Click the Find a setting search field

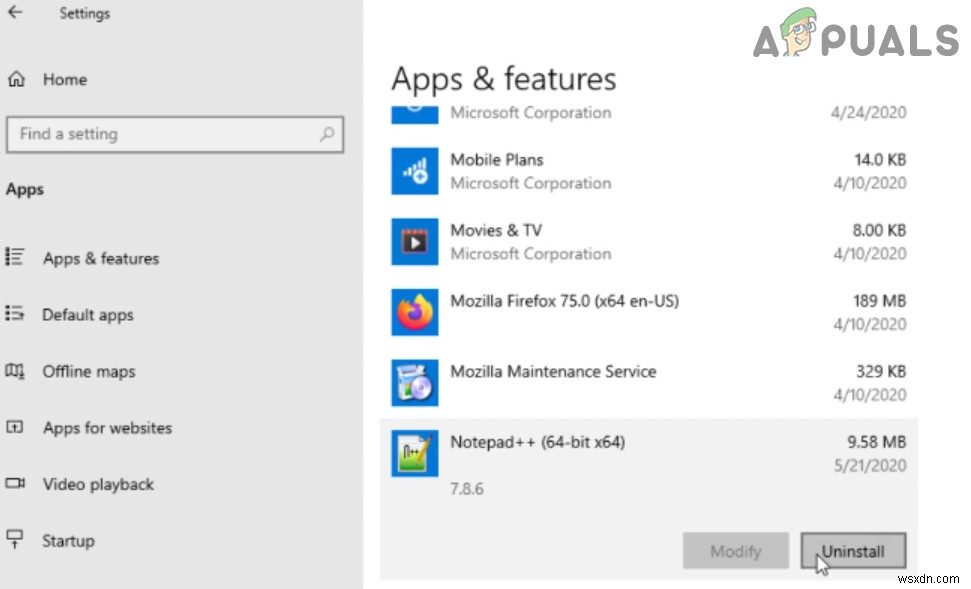click(175, 134)
